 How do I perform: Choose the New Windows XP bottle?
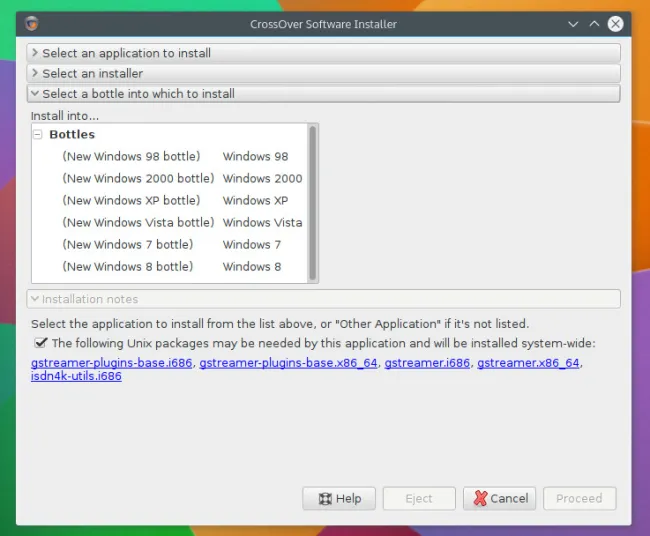(170, 200)
